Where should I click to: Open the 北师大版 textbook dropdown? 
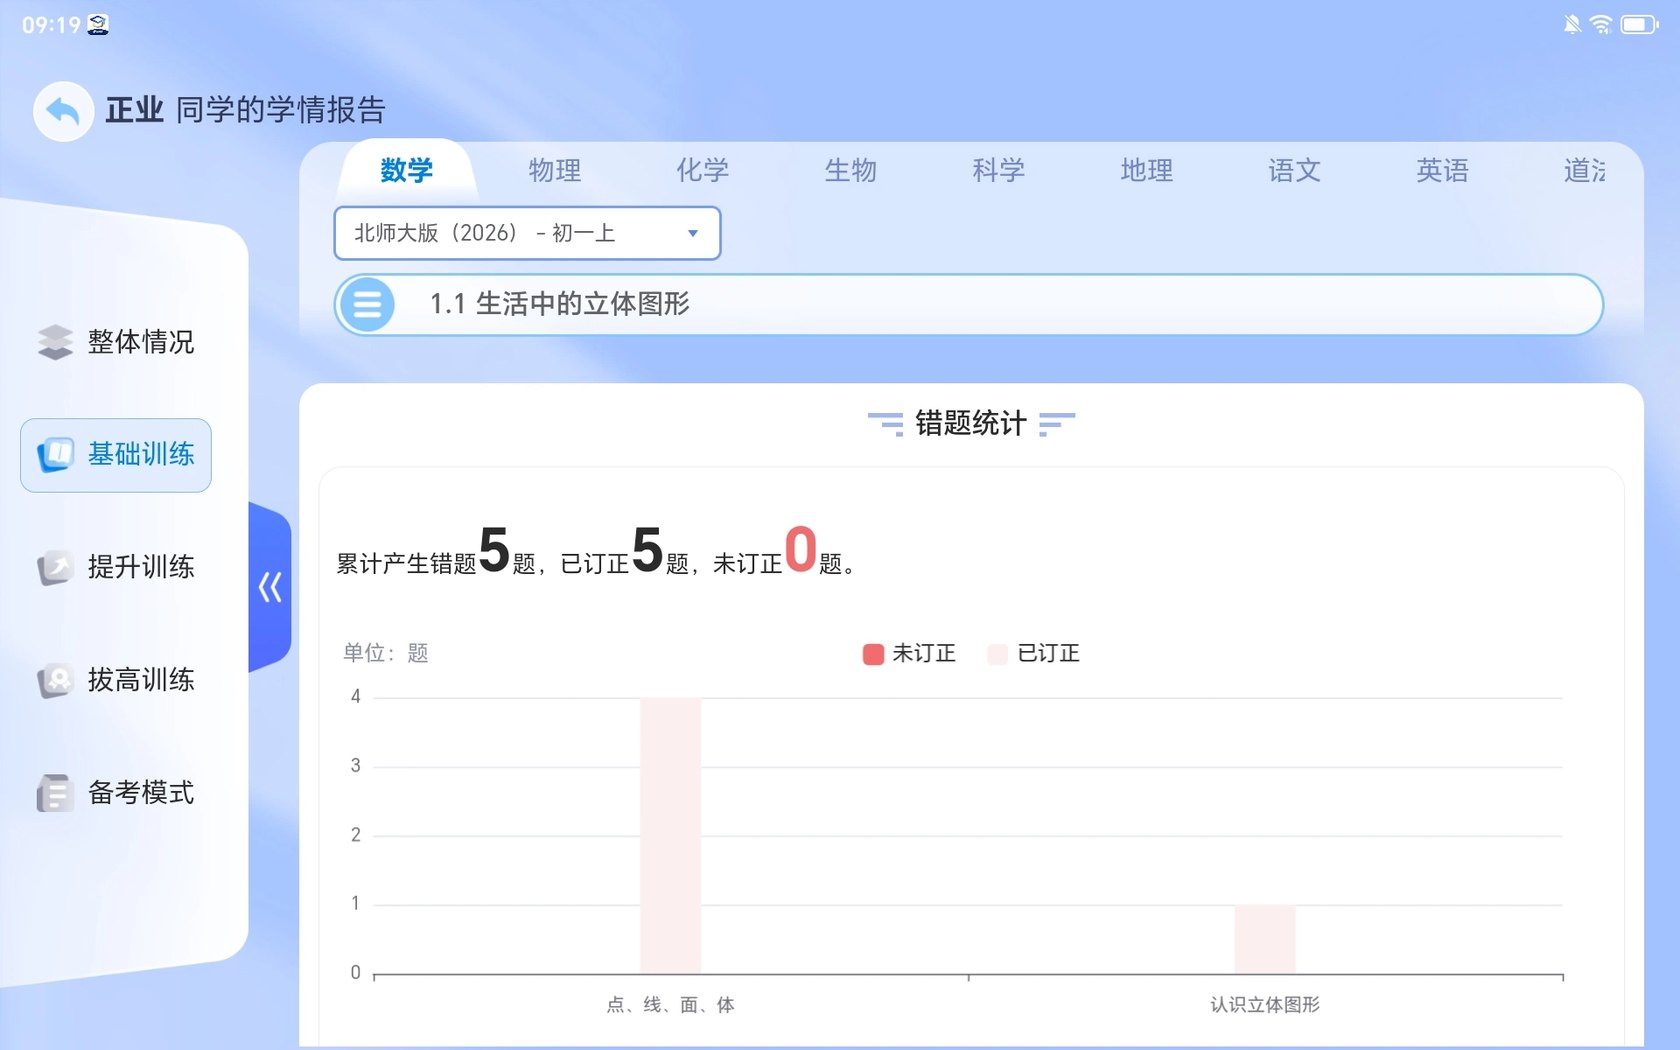coord(527,233)
